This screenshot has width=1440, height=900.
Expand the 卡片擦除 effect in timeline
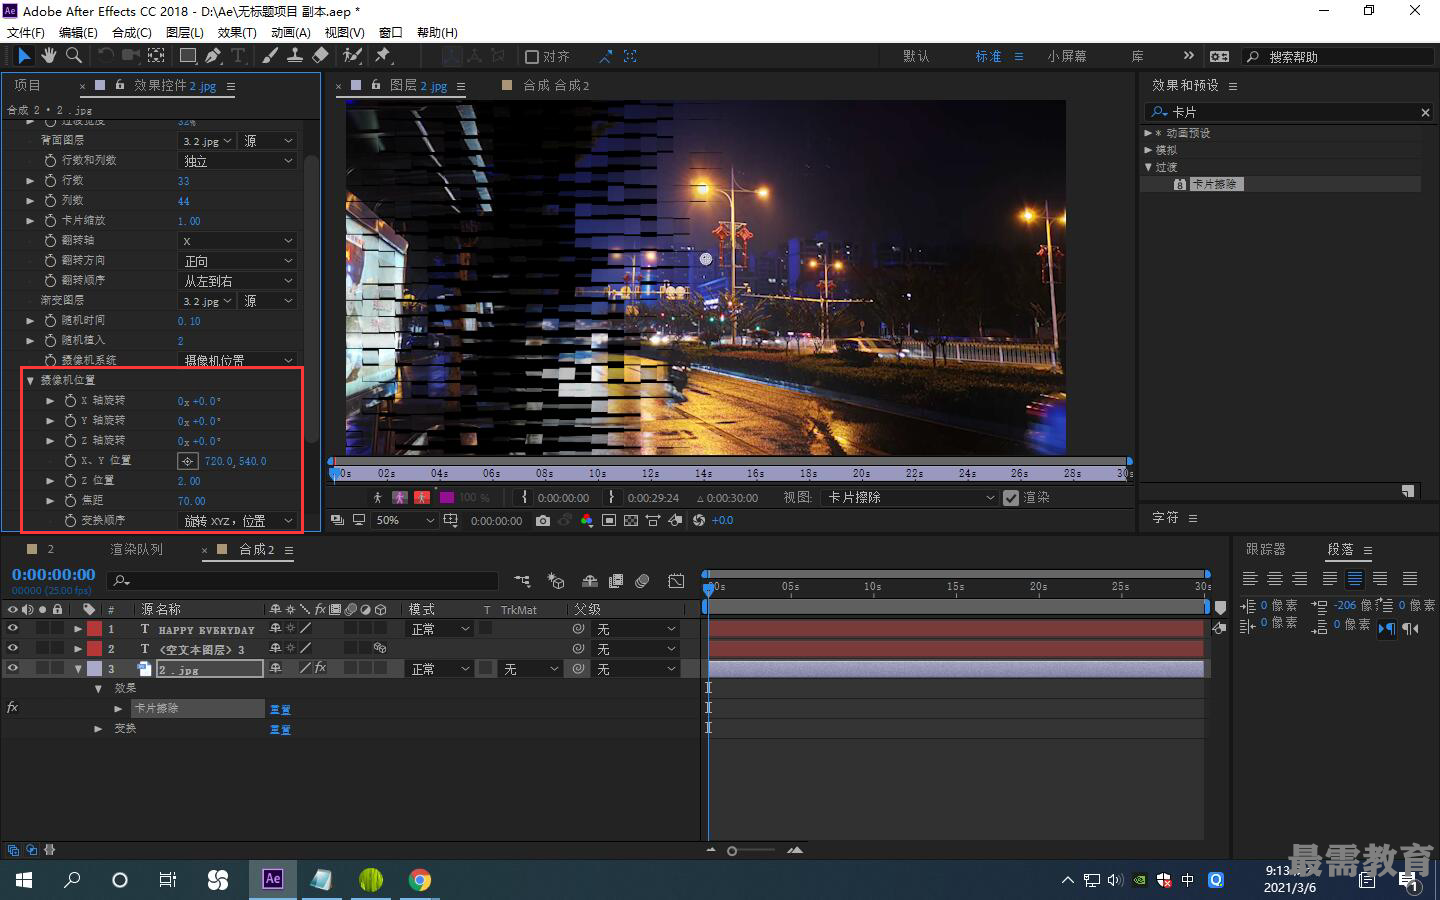point(118,708)
